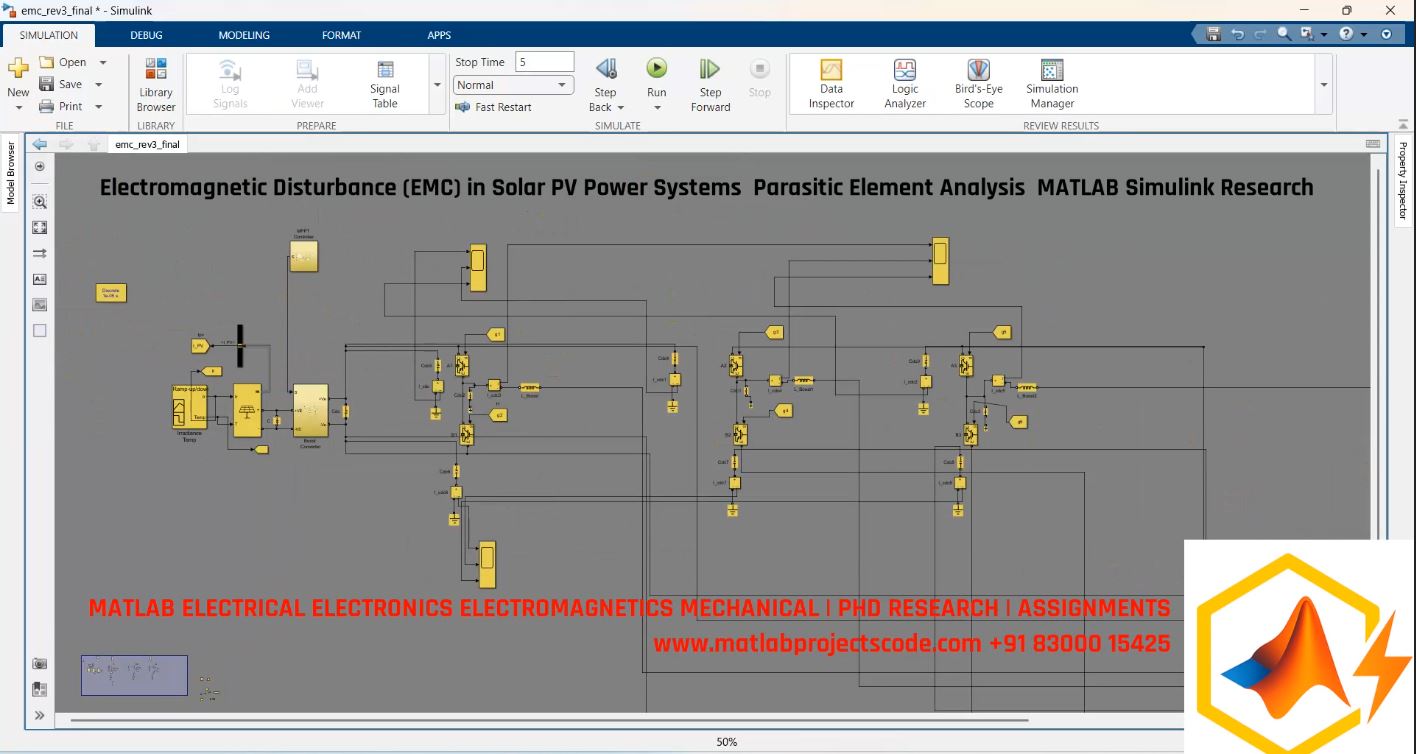Open the Logic Analyzer

tap(904, 84)
